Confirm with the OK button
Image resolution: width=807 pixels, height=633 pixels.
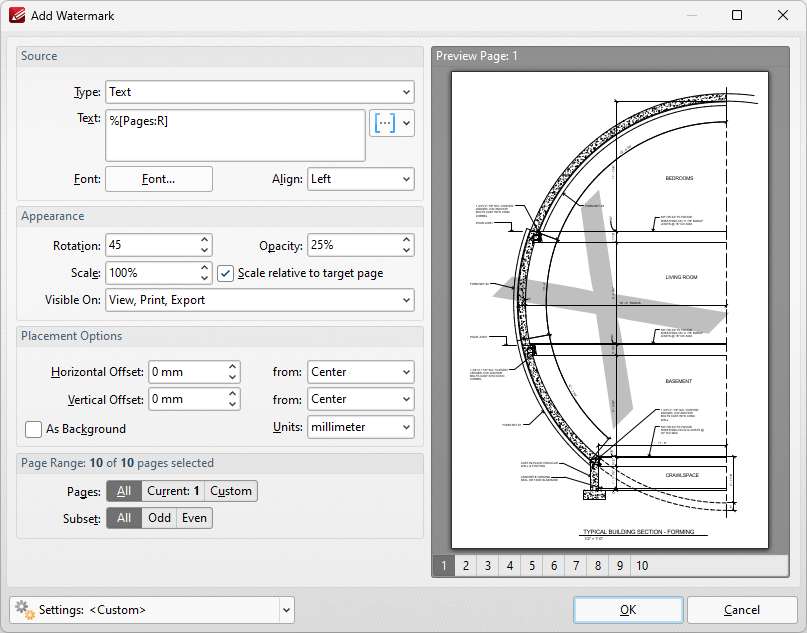(628, 610)
